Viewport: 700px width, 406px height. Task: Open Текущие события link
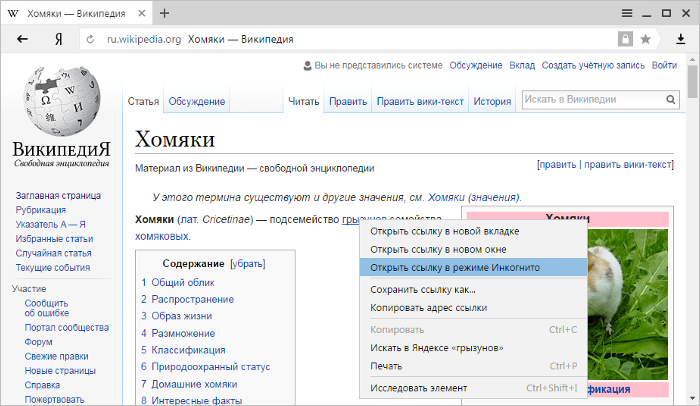53,268
